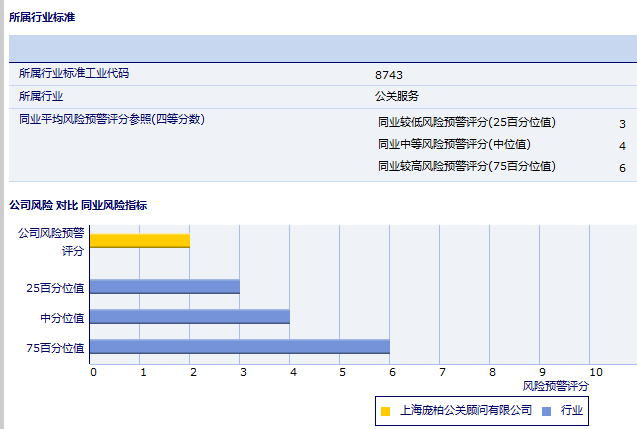Image resolution: width=637 pixels, height=429 pixels.
Task: Click the 公司风险 对比 同业风险指标 heading
Action: [x=77, y=205]
